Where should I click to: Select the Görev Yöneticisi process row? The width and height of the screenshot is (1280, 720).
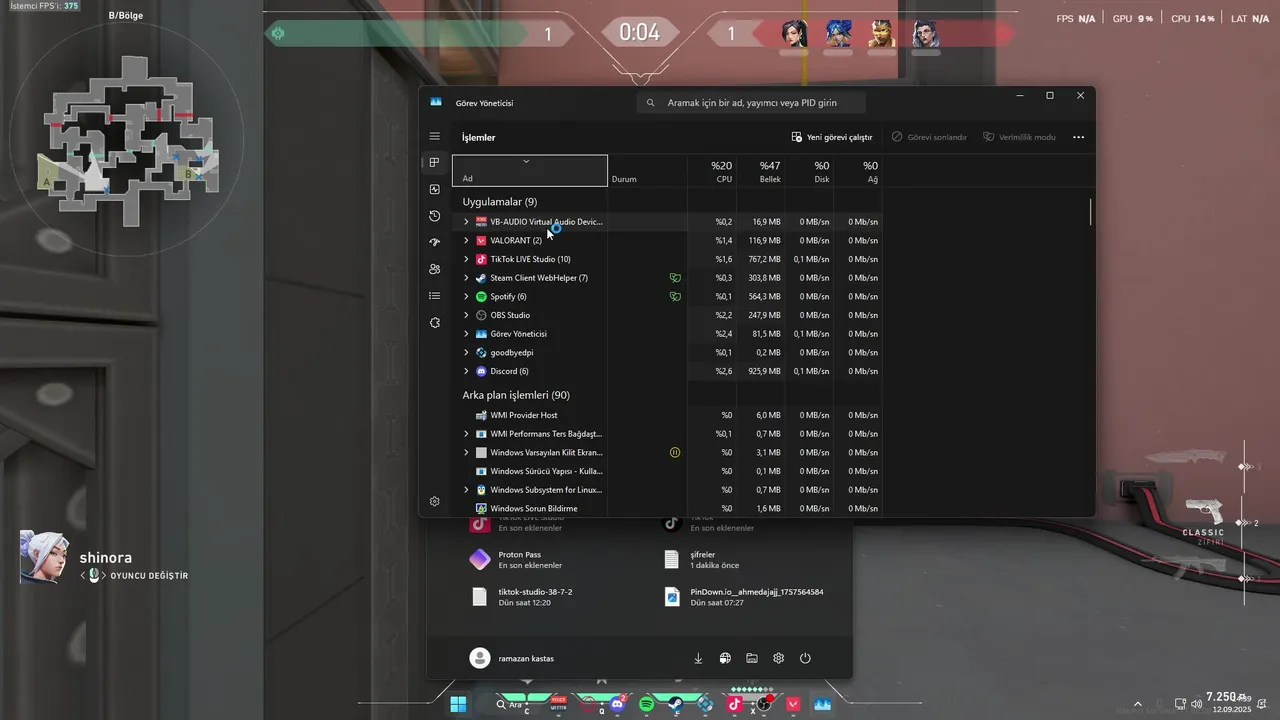[667, 334]
